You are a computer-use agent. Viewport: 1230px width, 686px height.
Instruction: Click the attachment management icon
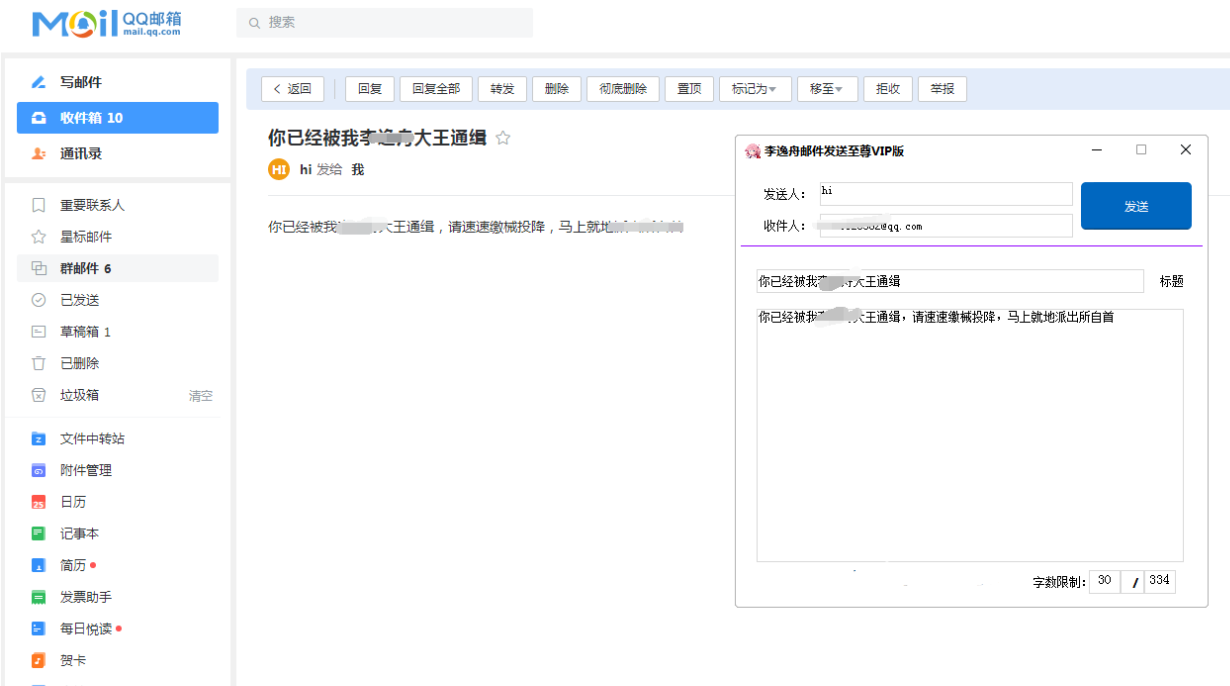39,470
